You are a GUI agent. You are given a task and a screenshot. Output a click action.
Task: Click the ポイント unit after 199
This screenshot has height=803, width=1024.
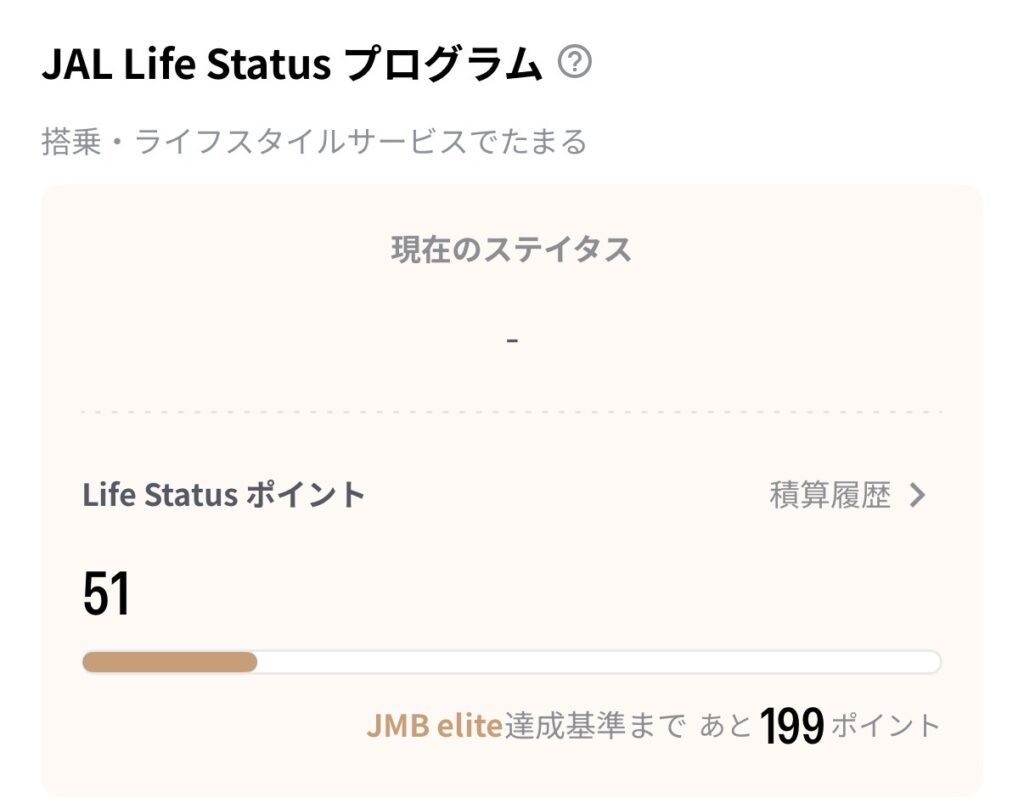click(x=886, y=725)
